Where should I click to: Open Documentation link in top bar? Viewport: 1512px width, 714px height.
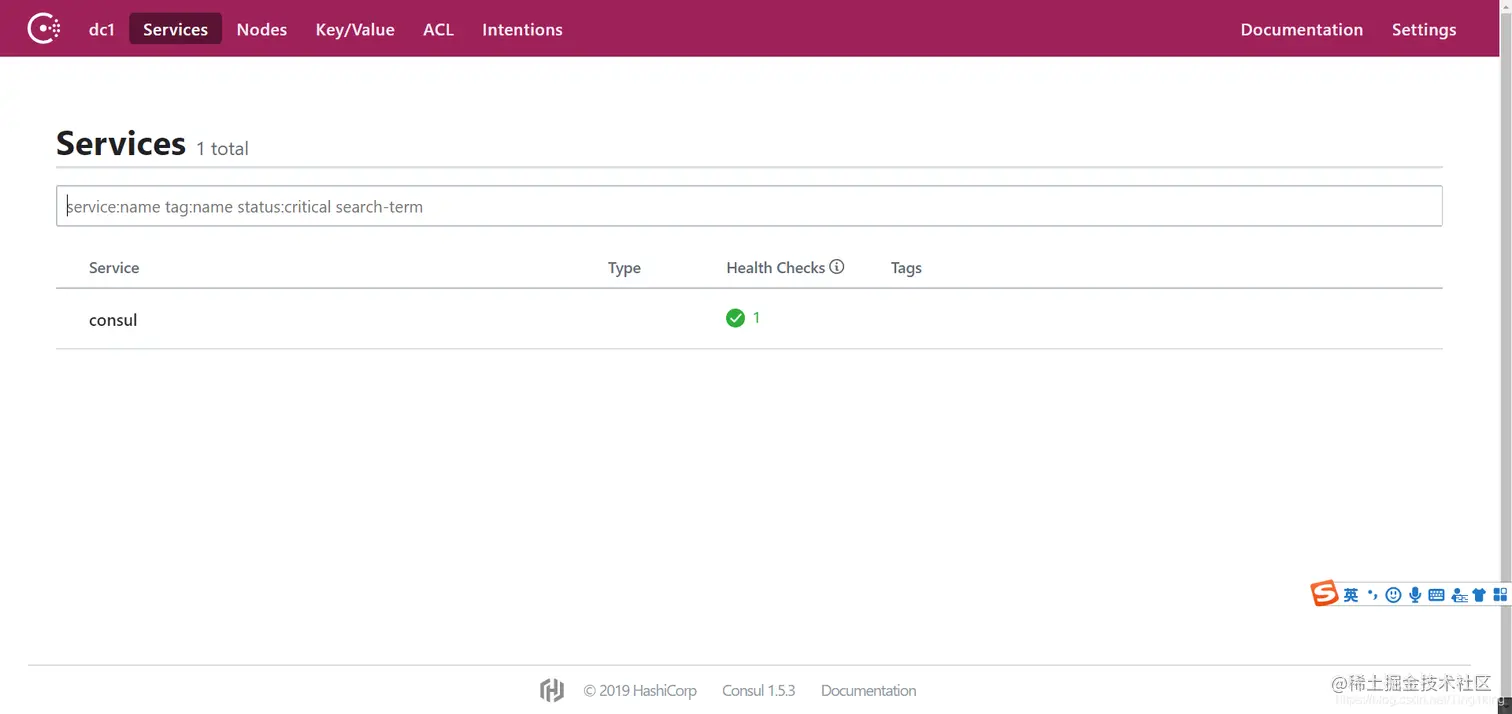click(1301, 29)
